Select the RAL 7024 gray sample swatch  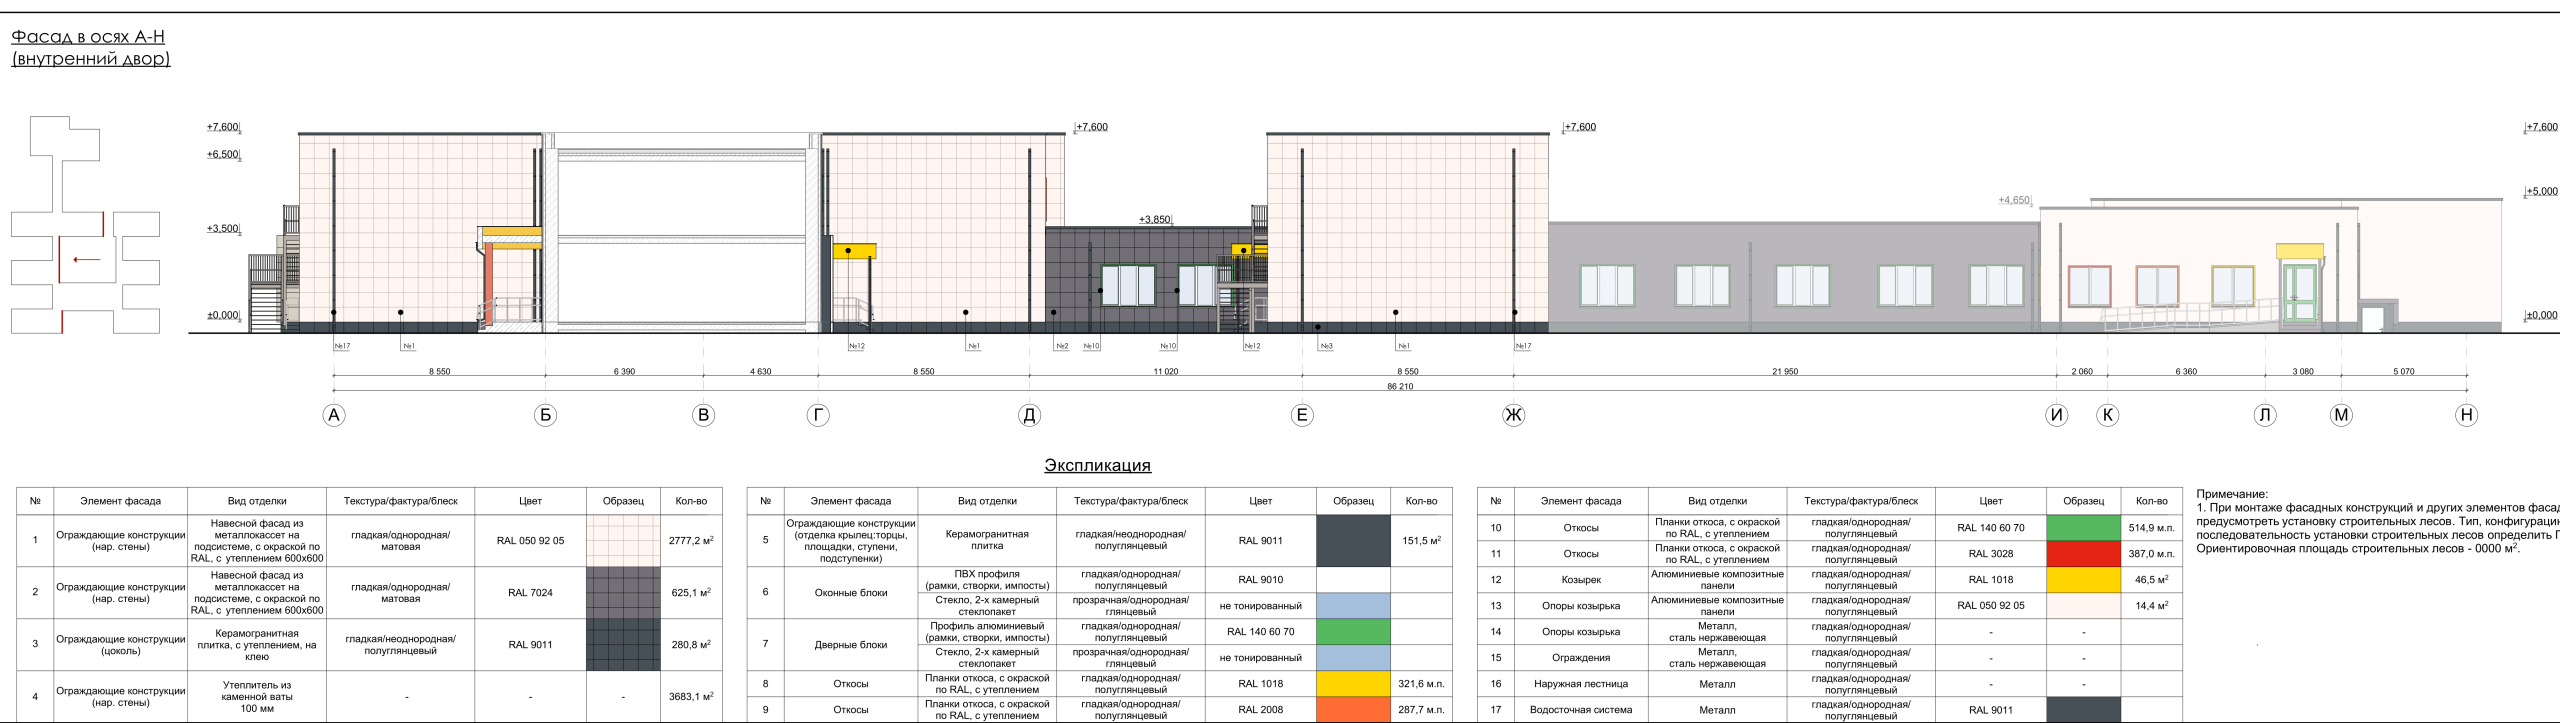point(623,593)
